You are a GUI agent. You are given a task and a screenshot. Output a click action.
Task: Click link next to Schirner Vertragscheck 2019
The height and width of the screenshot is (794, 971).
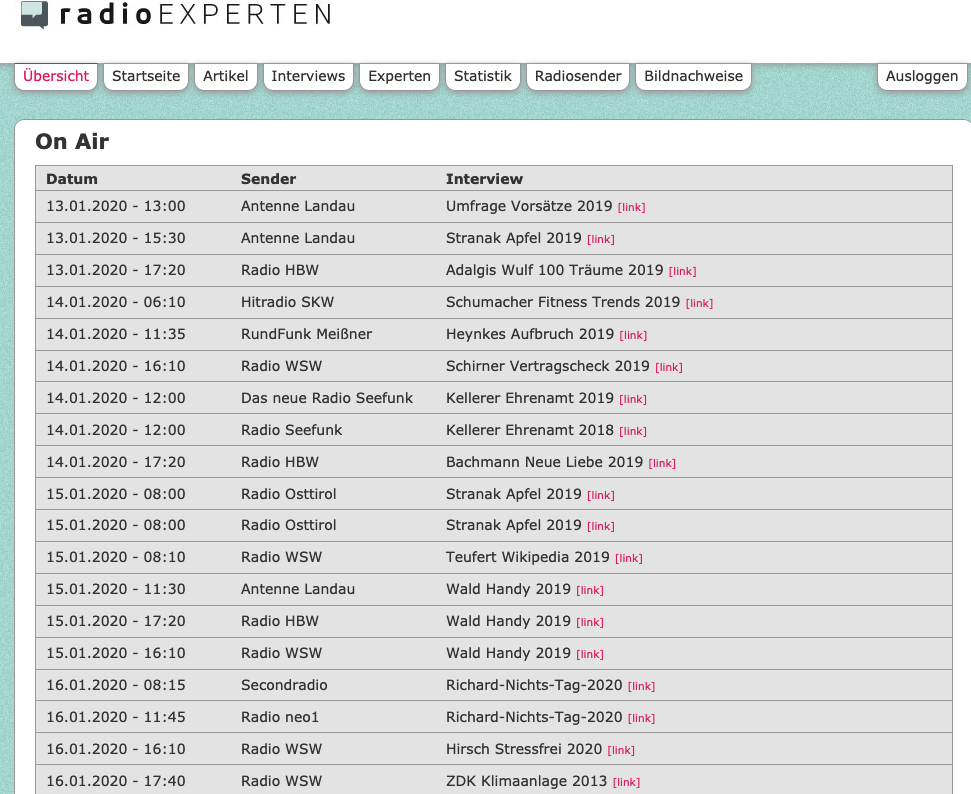669,368
